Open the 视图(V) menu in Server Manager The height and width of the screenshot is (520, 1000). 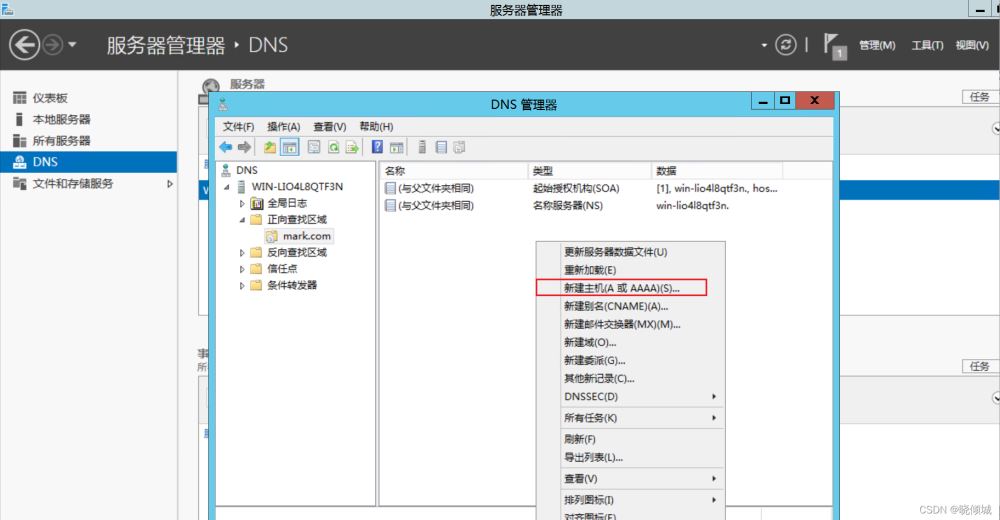(972, 45)
